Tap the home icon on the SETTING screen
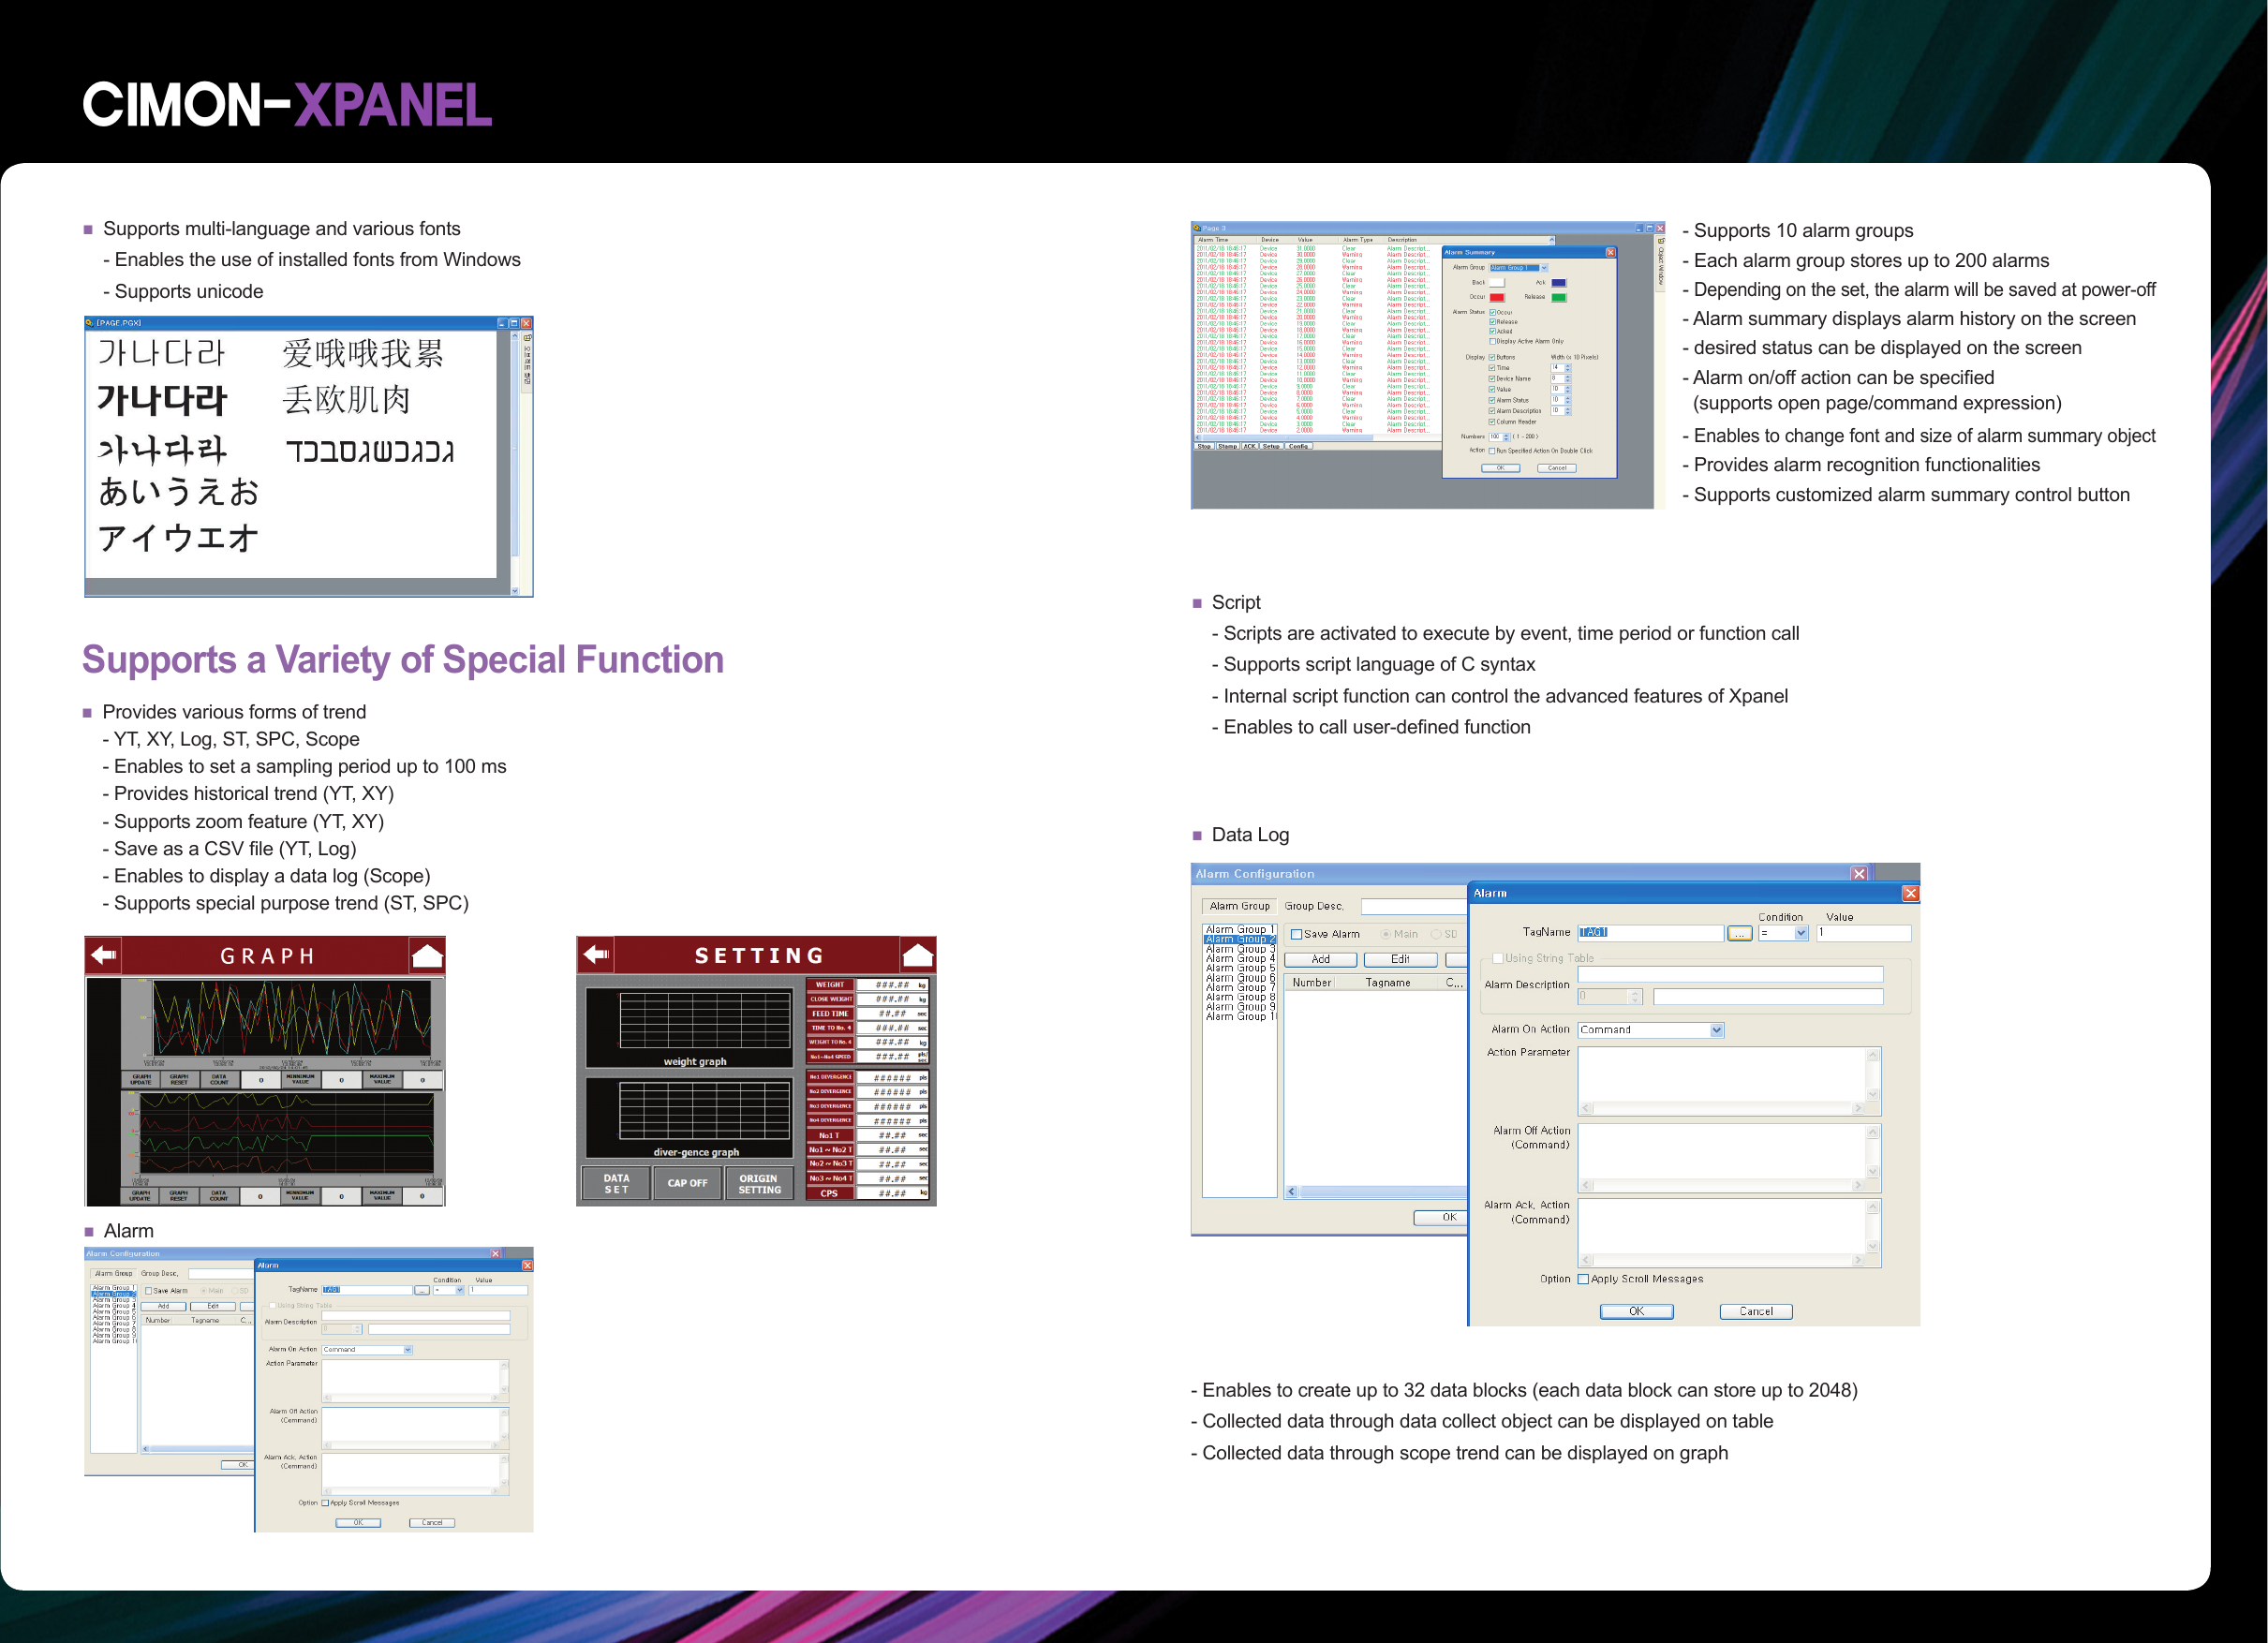 point(918,955)
